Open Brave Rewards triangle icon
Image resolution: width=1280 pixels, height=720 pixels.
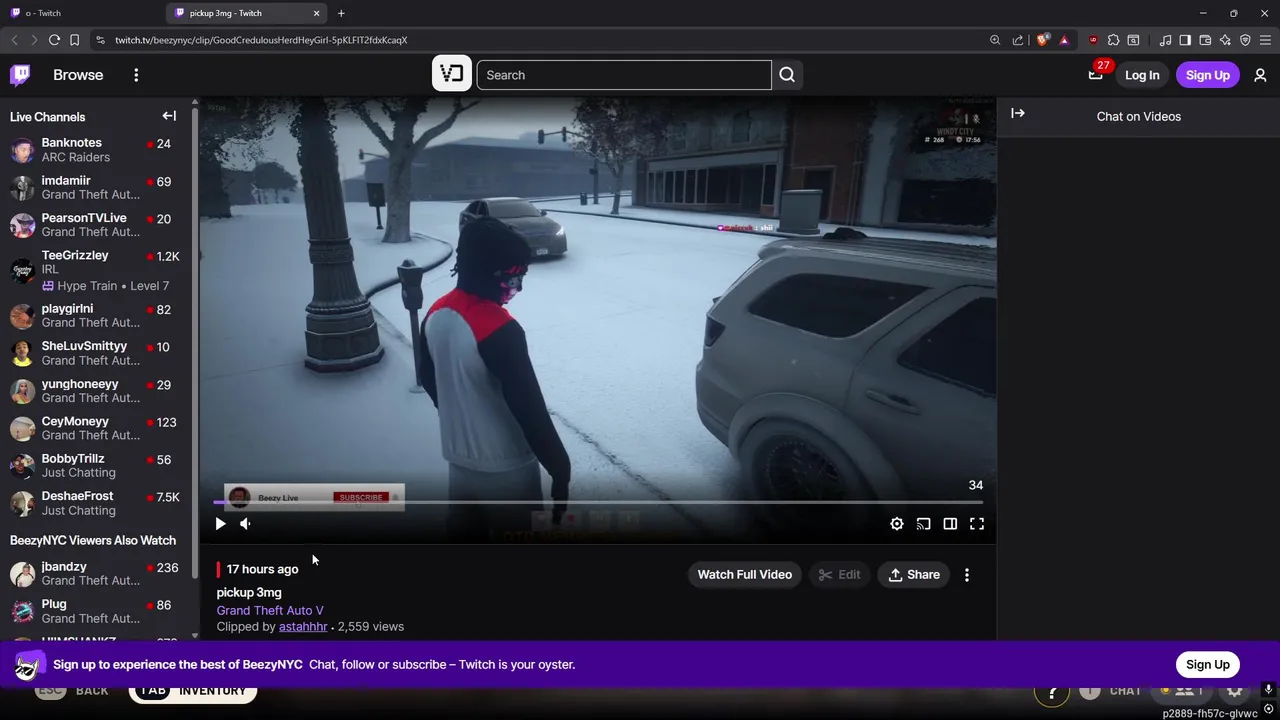(1064, 40)
